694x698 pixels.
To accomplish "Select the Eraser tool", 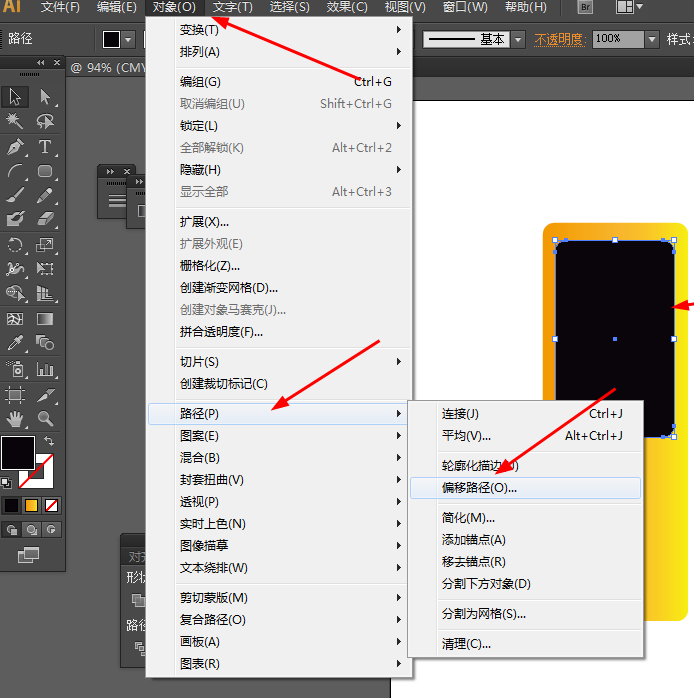I will tap(45, 219).
